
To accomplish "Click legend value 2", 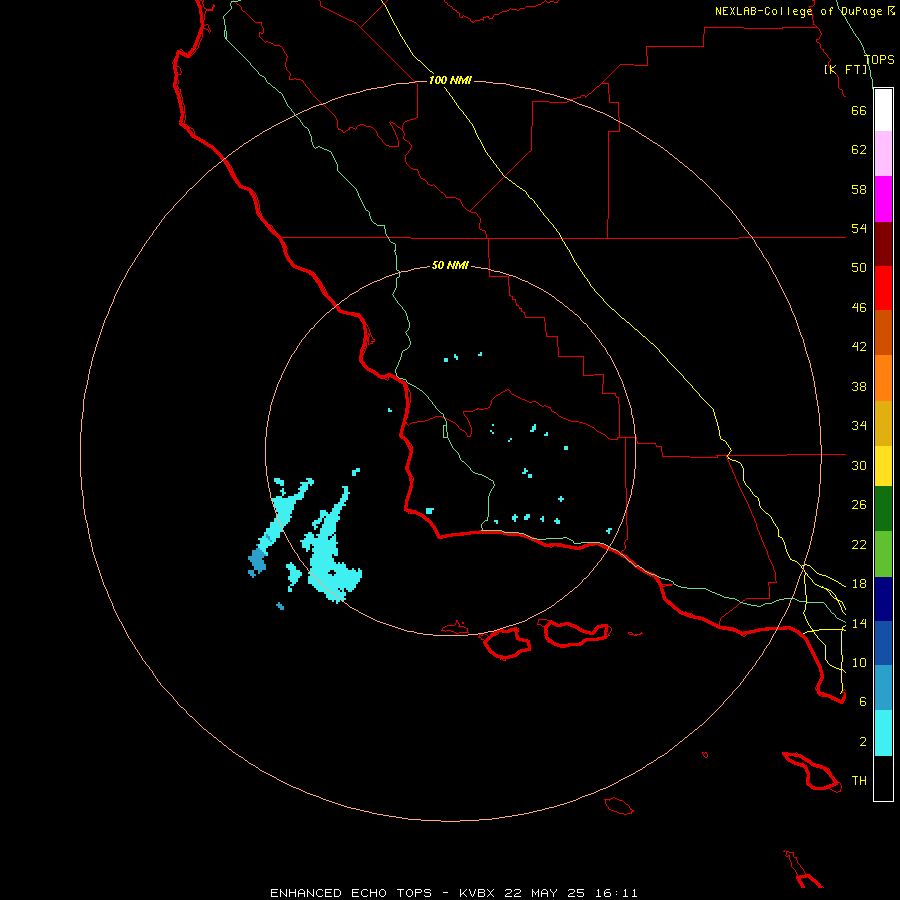I will click(x=862, y=742).
